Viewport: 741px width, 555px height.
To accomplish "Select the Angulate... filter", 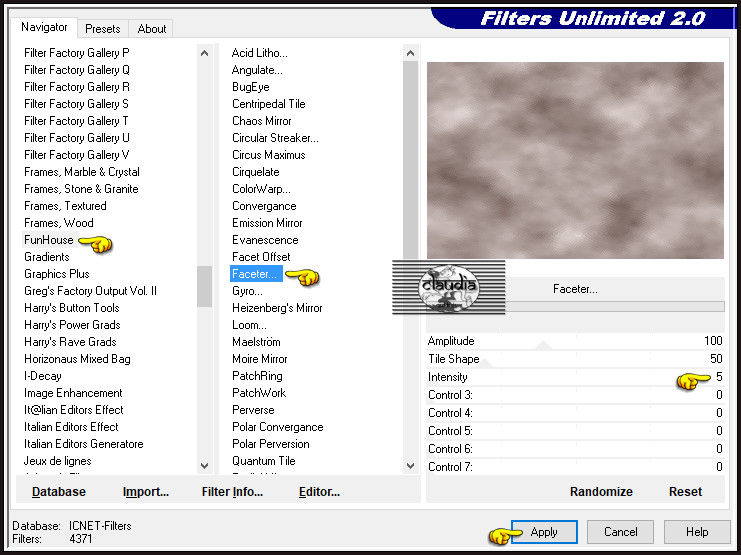I will point(257,69).
